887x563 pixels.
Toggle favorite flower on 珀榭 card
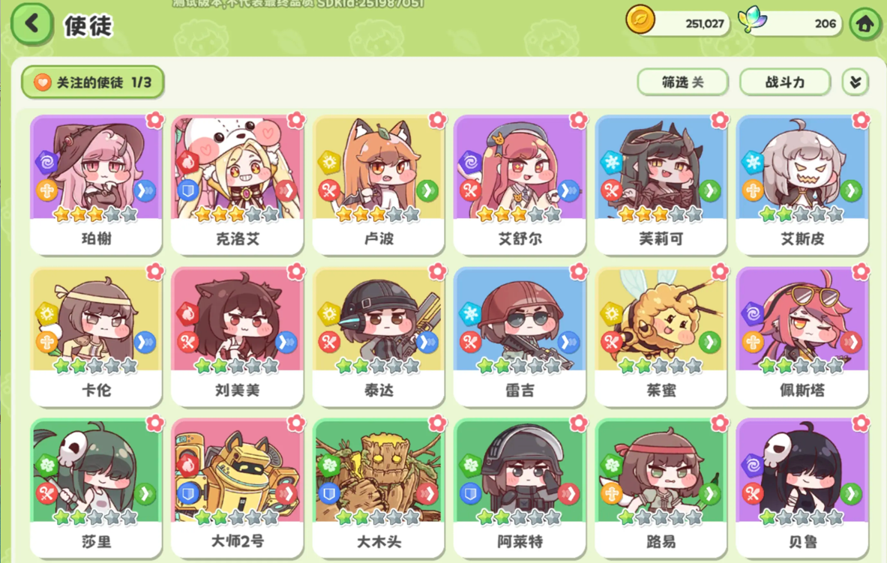point(155,120)
